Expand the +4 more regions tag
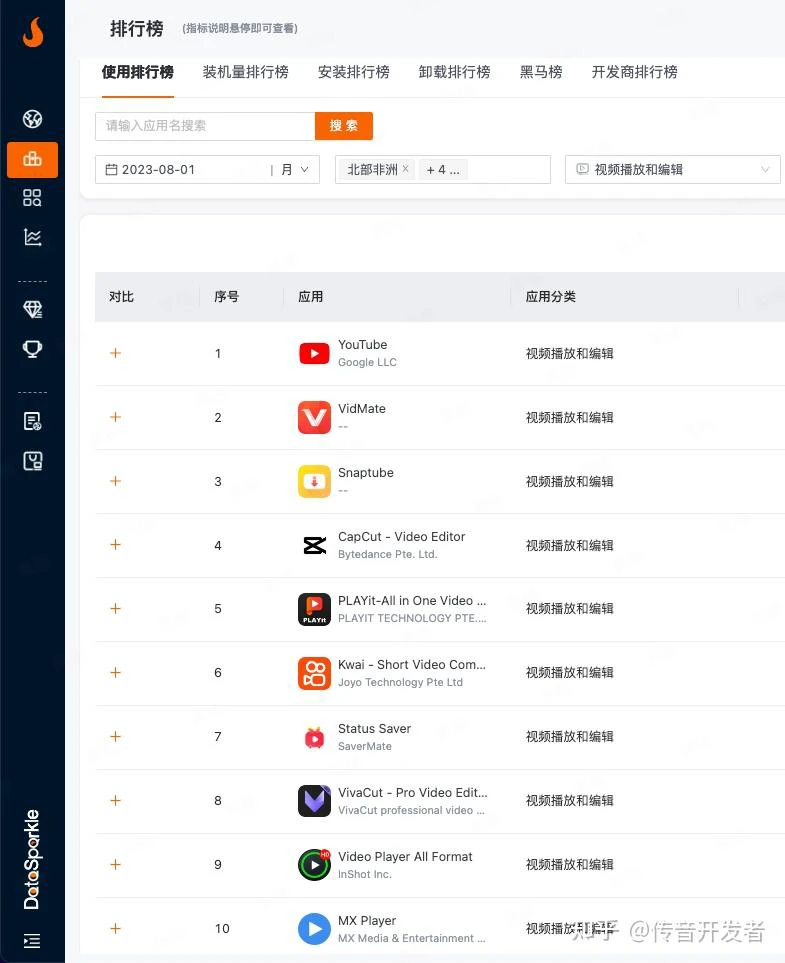The image size is (785, 963). [443, 170]
